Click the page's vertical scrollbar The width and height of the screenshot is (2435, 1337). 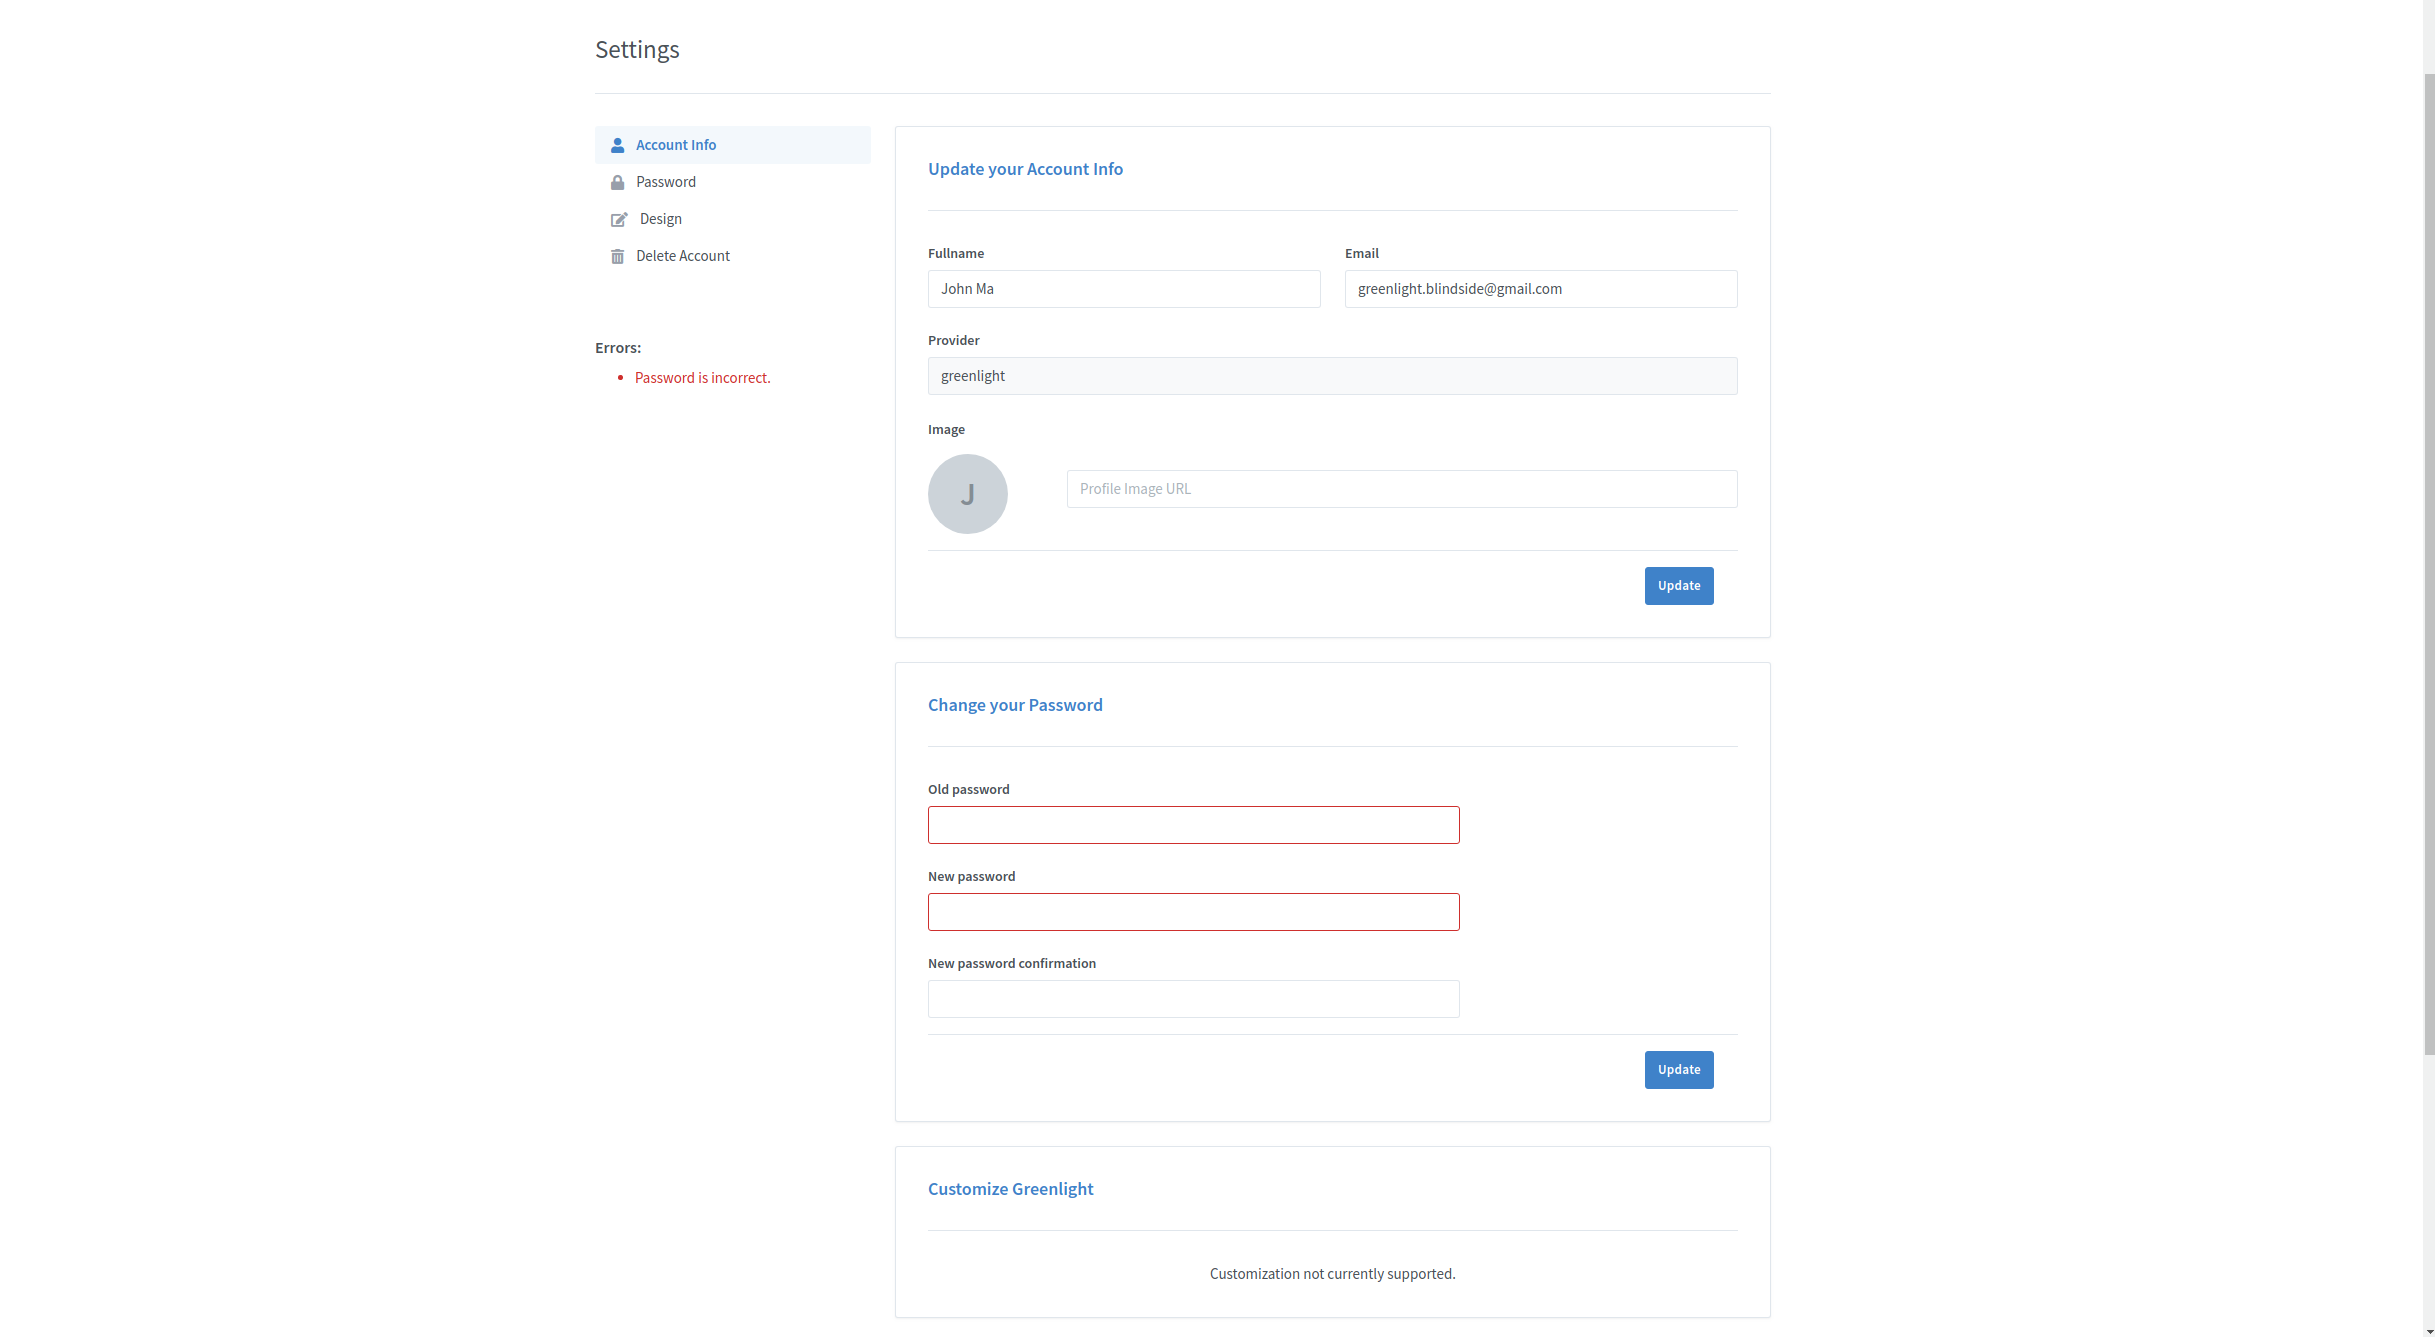(x=2428, y=560)
